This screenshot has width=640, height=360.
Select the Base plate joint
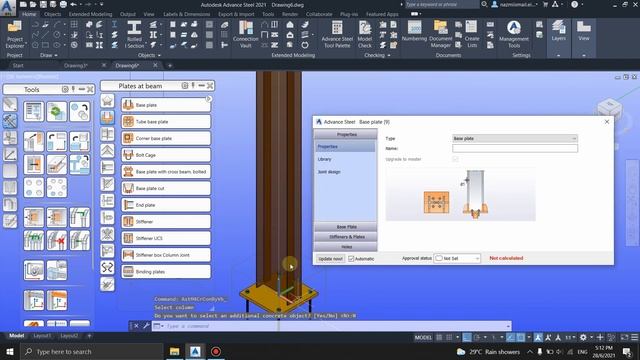166,105
